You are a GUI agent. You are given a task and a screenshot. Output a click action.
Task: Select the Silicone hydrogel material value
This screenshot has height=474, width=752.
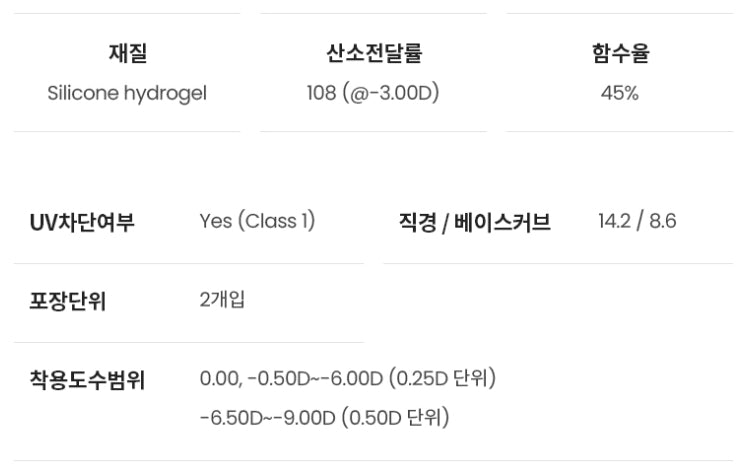coord(127,94)
